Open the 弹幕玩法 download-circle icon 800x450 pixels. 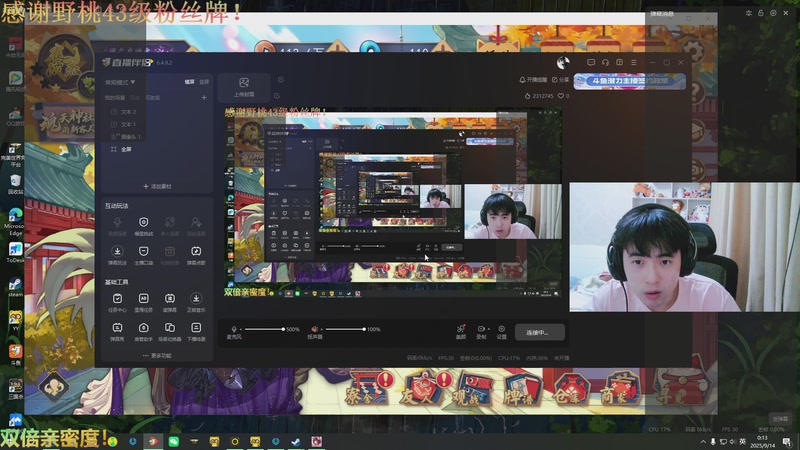tap(117, 255)
